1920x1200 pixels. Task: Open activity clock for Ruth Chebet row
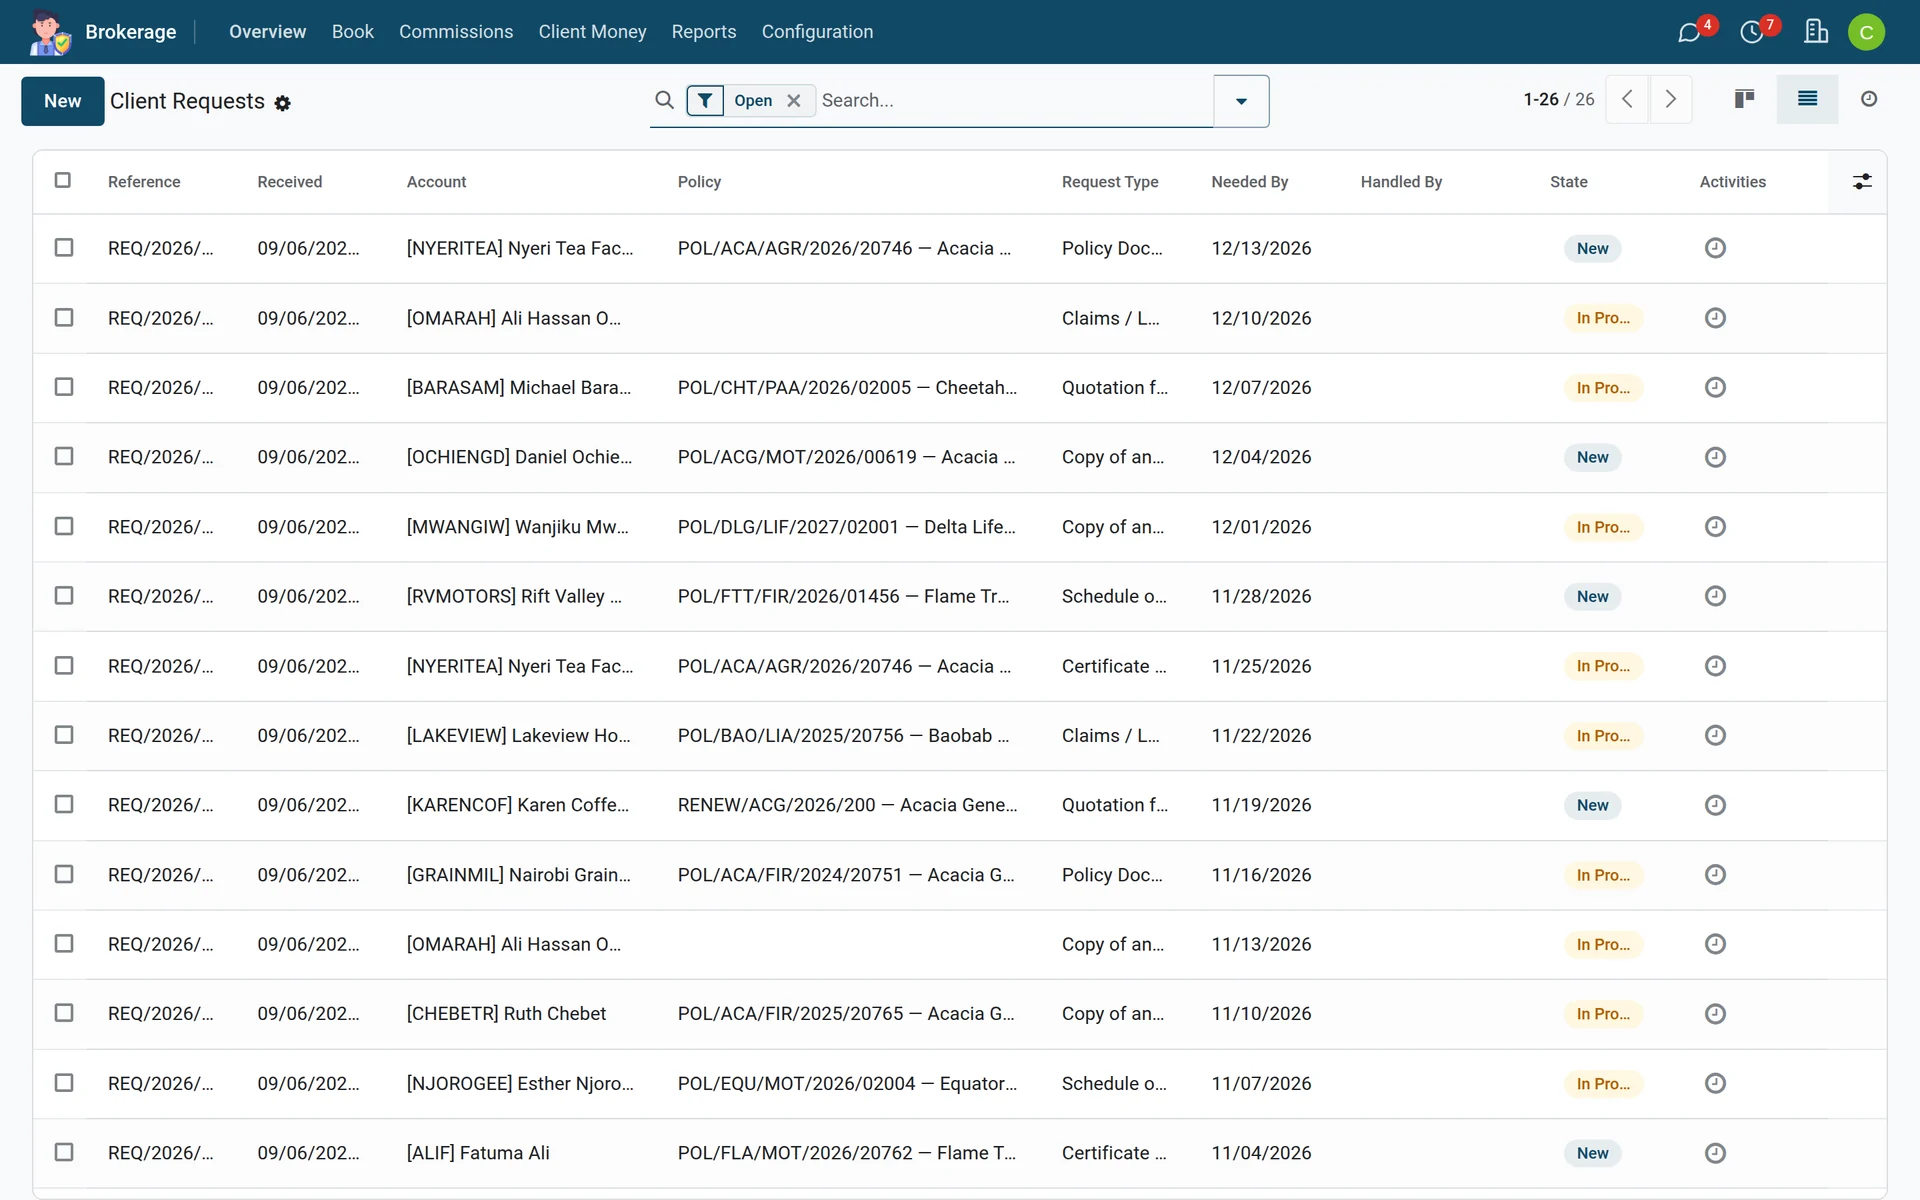tap(1715, 1013)
